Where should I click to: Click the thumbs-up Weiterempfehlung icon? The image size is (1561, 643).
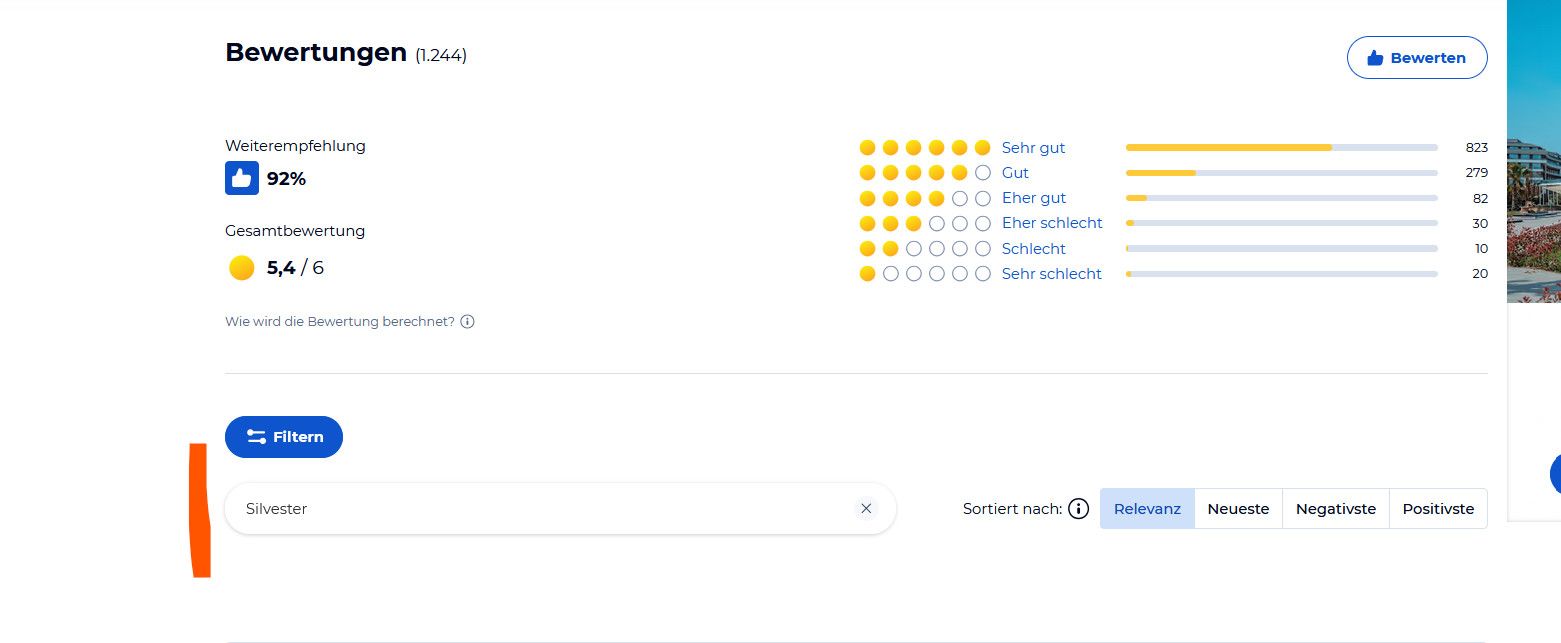click(242, 178)
